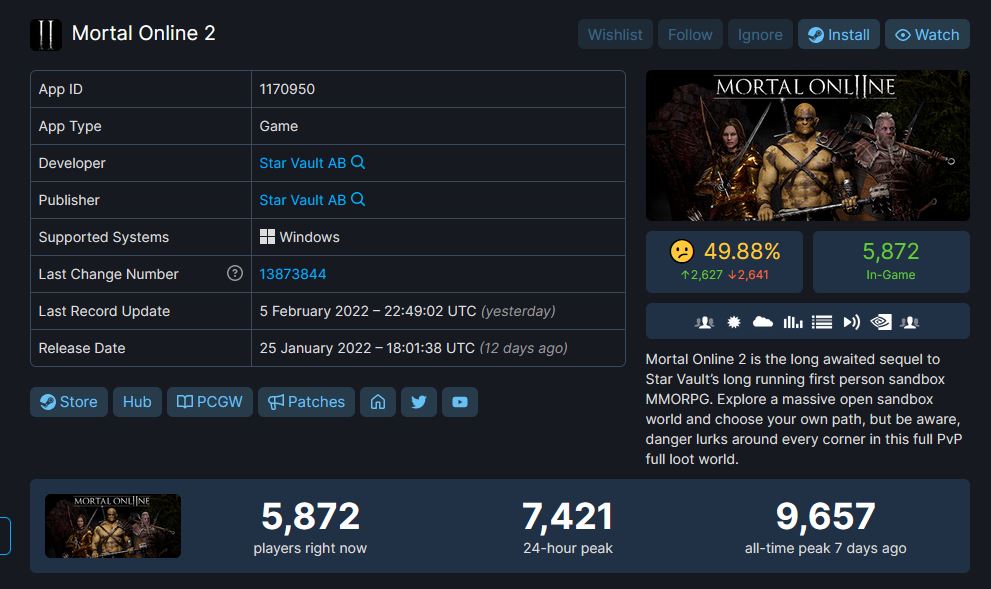Click the search icon in Publisher row

tap(358, 199)
